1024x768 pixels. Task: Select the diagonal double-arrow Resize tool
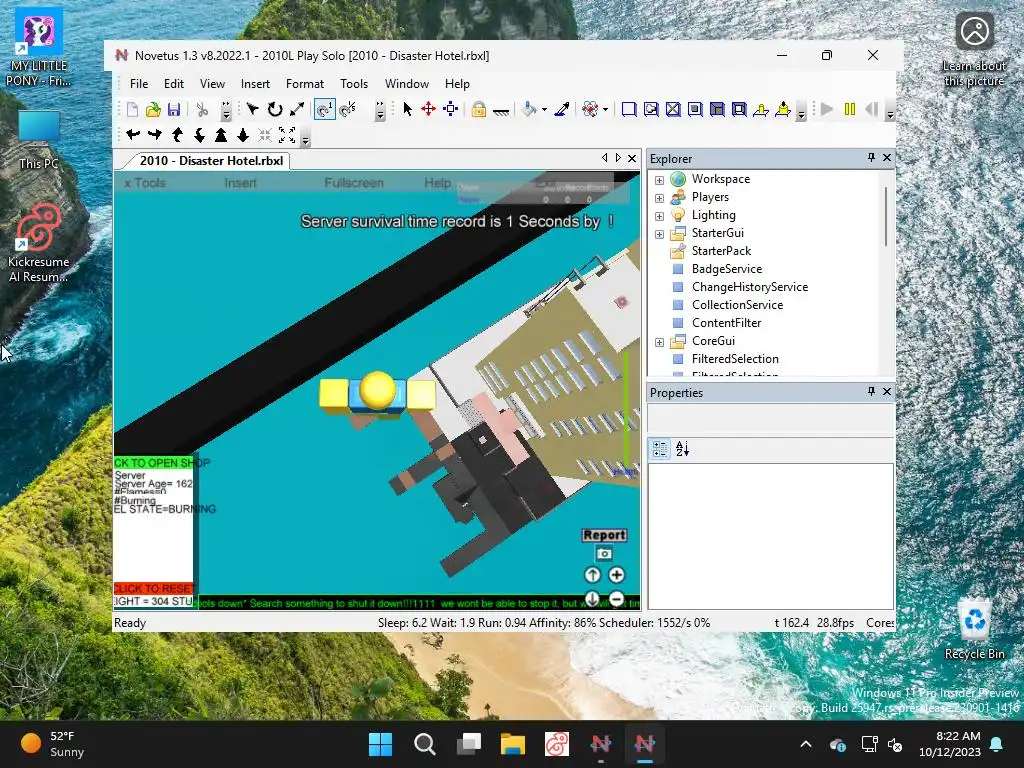297,110
